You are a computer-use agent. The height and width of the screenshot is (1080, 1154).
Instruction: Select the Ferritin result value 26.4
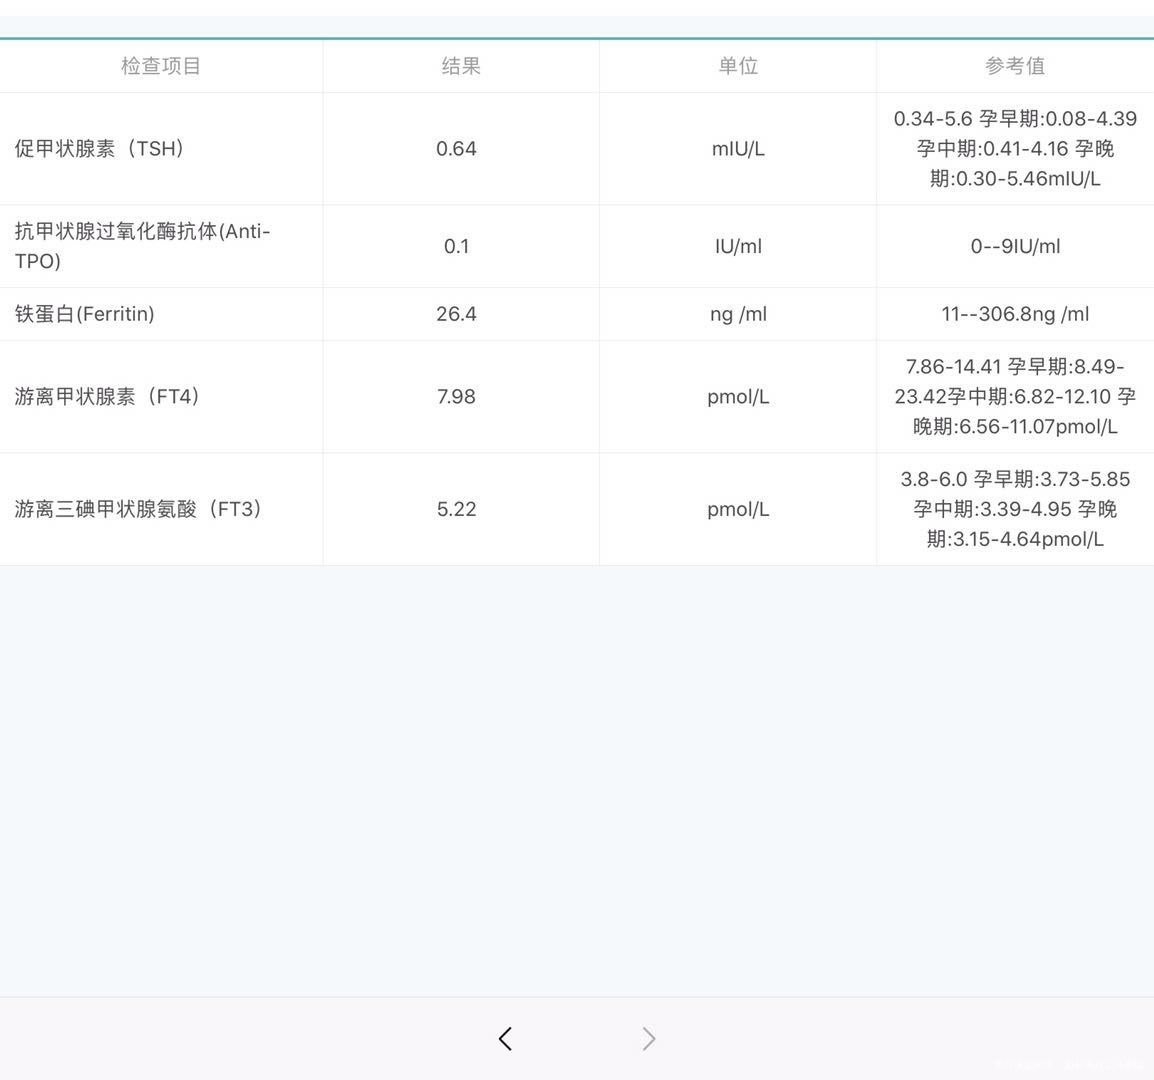(x=457, y=313)
